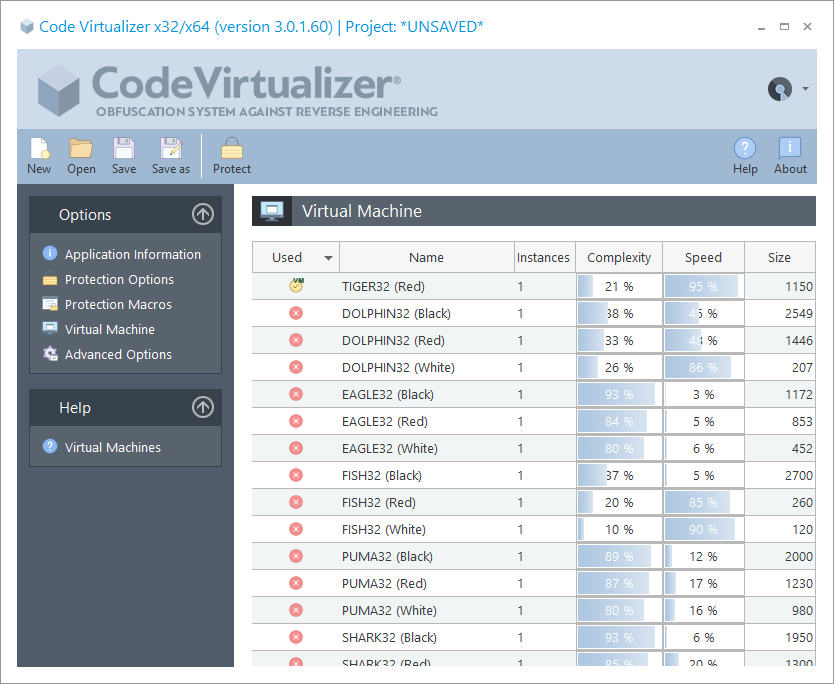The width and height of the screenshot is (834, 684).
Task: Click the Virtual Machine monitor icon
Action: [x=270, y=210]
